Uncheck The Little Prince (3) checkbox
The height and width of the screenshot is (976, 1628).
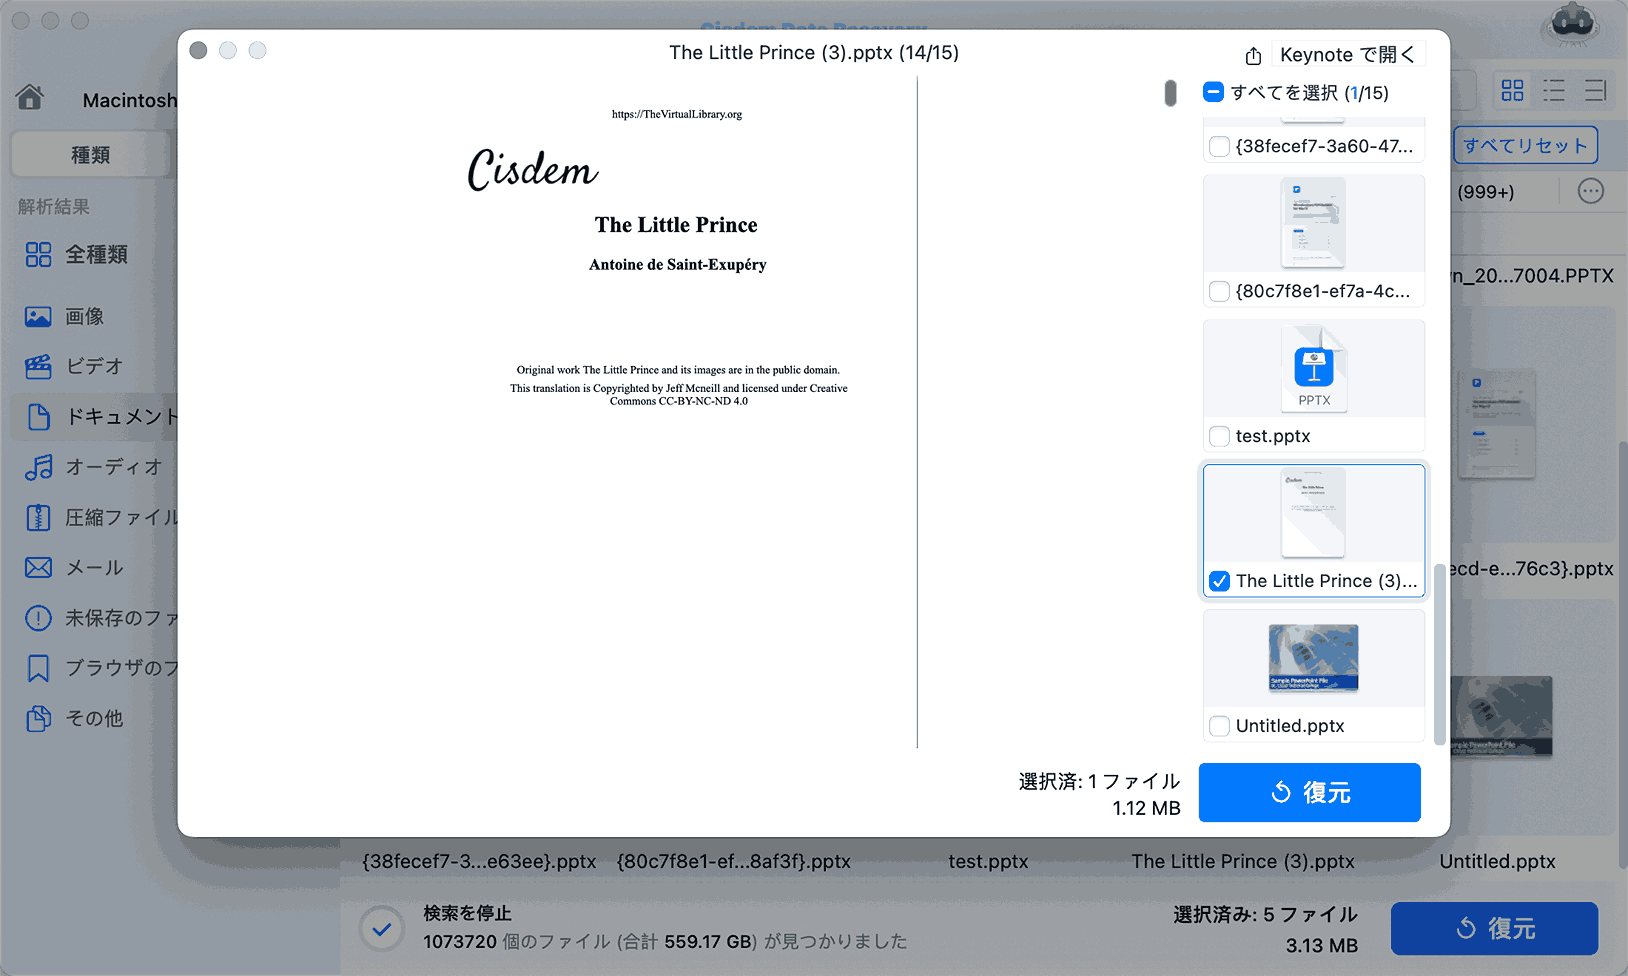click(1219, 581)
